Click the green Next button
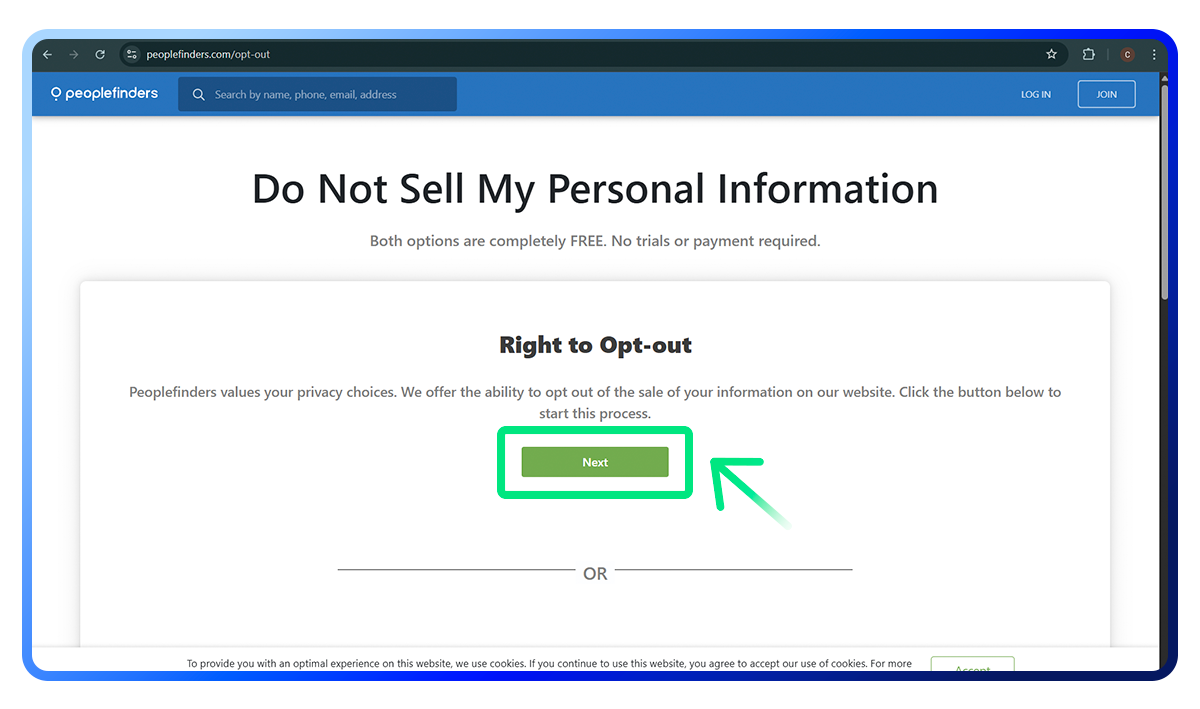This screenshot has height=709, width=1200. pos(595,462)
